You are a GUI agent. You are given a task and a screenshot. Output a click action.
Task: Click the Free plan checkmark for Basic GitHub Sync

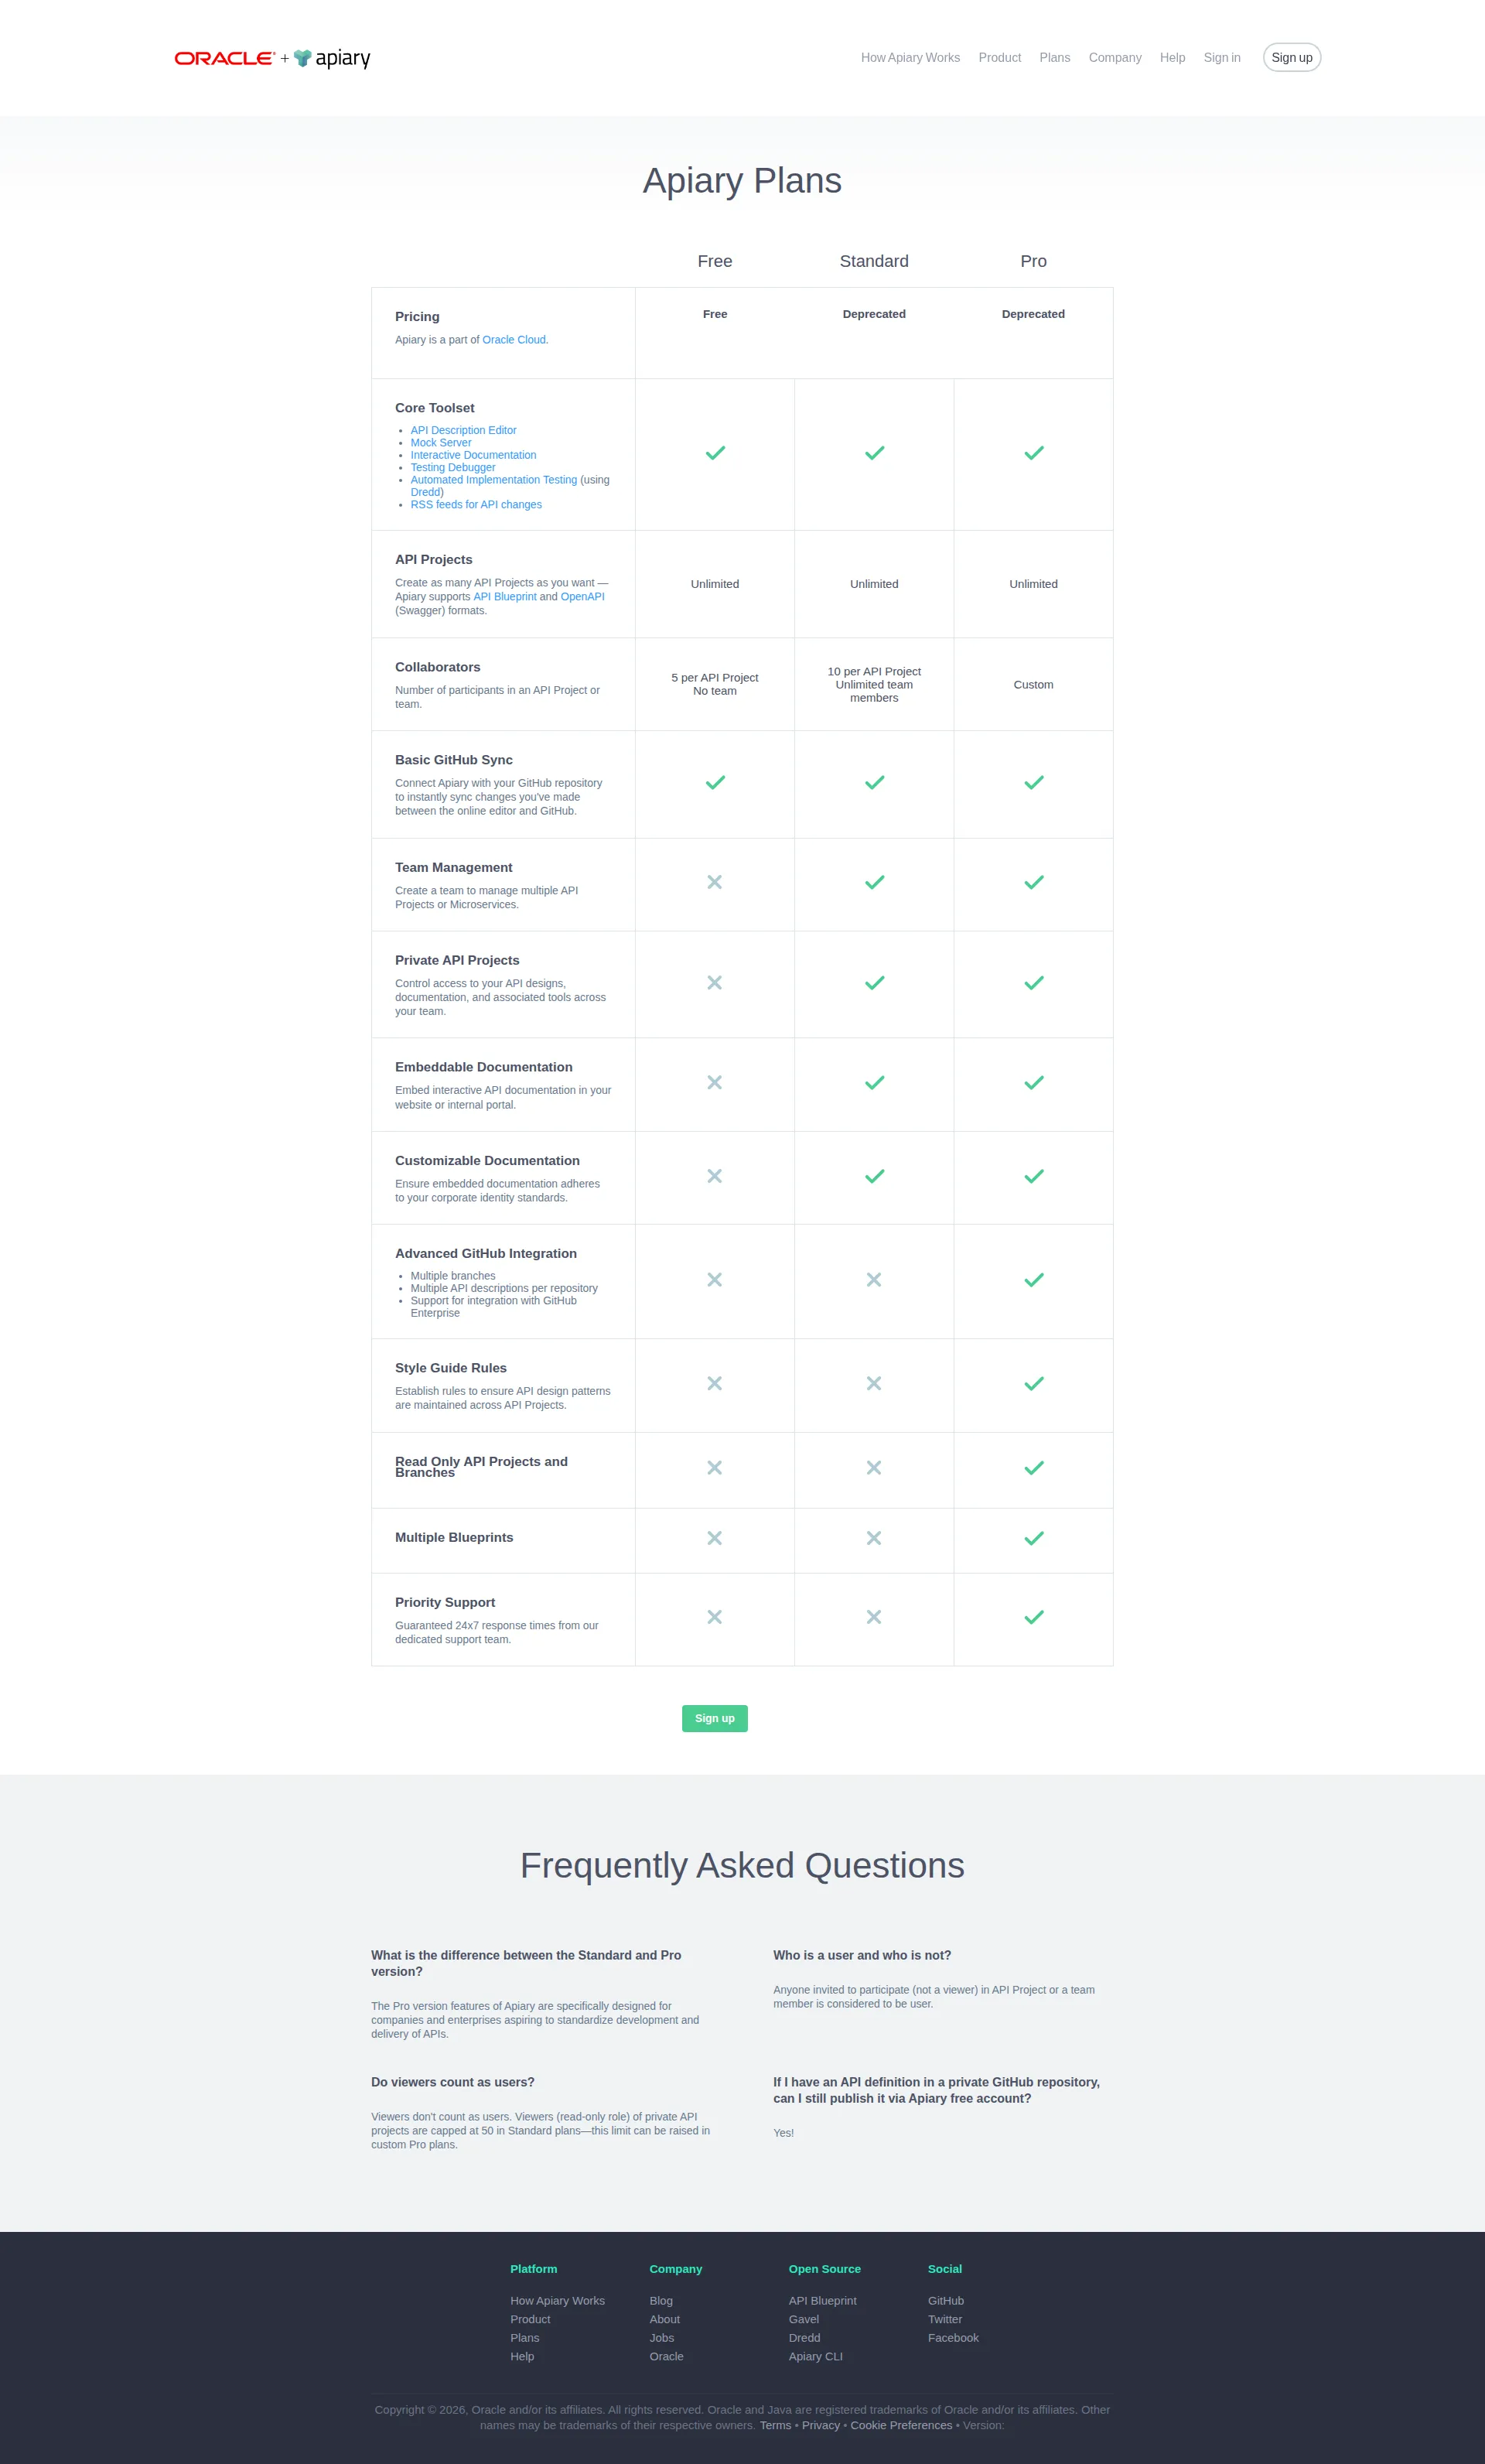click(714, 783)
